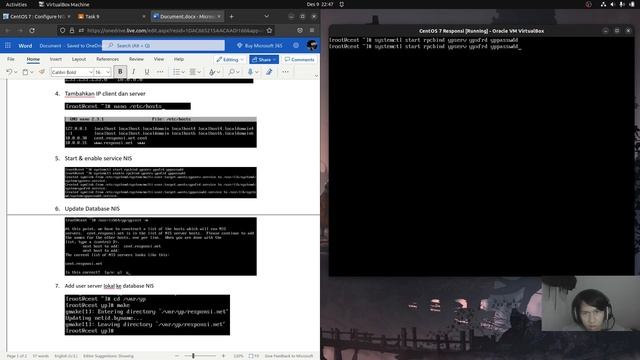Open the Help ribbon tab
Screen dimensions: 640x360
click(x=179, y=59)
